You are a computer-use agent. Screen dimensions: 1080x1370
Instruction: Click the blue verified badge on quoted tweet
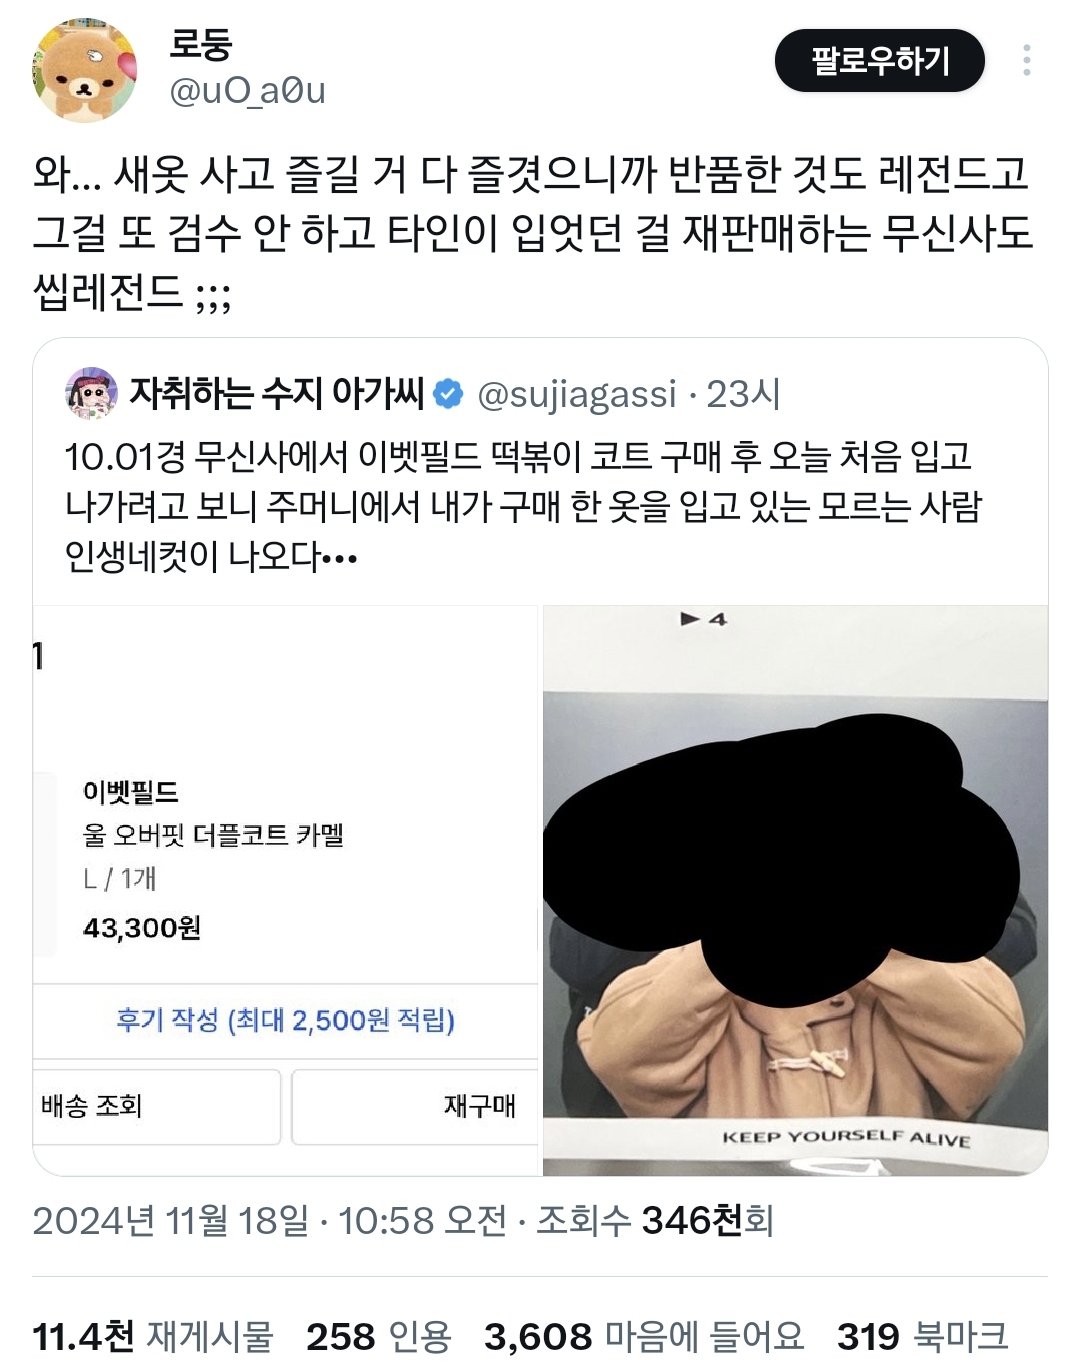click(449, 394)
